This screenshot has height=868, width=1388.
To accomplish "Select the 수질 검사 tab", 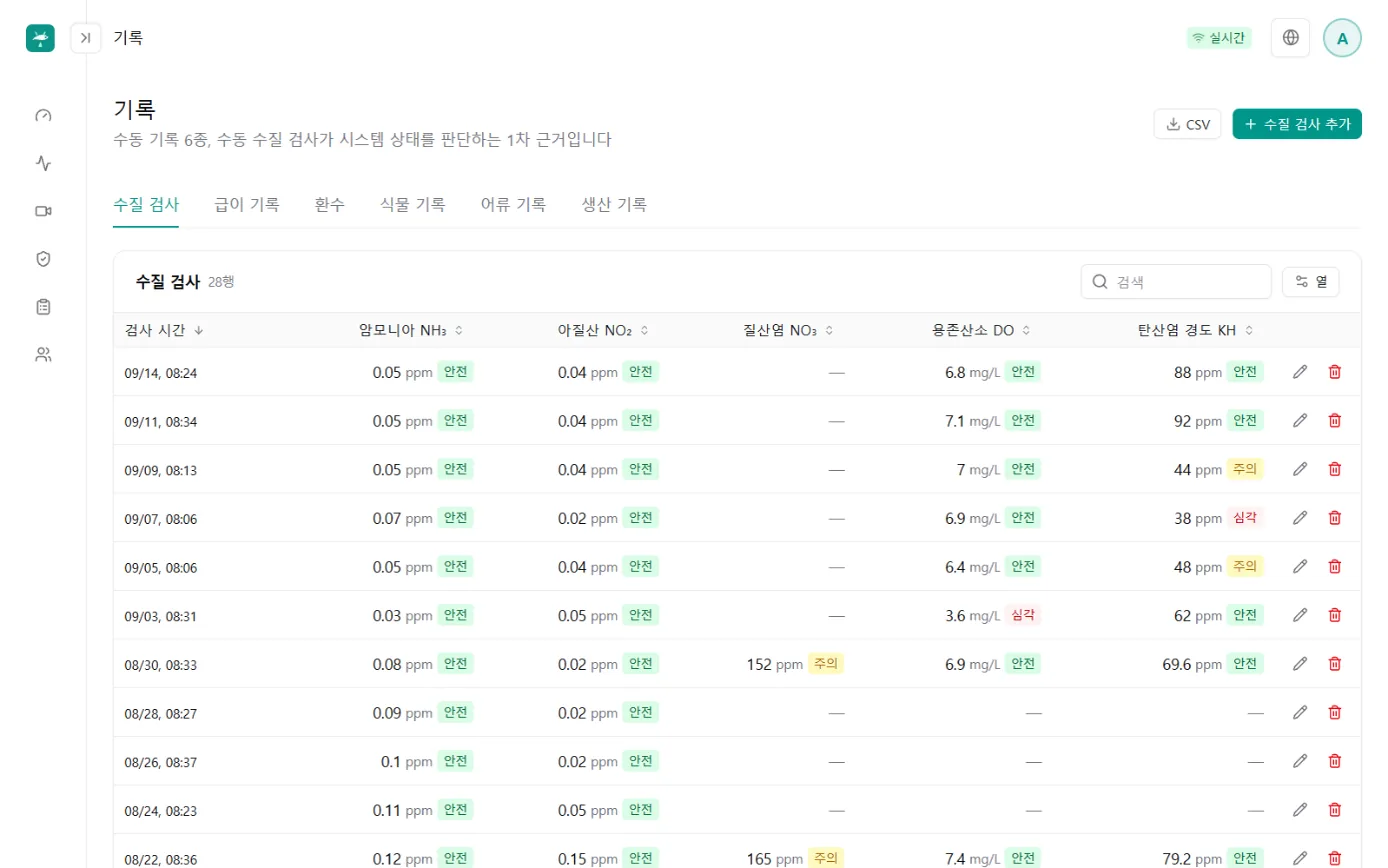I will (x=146, y=205).
